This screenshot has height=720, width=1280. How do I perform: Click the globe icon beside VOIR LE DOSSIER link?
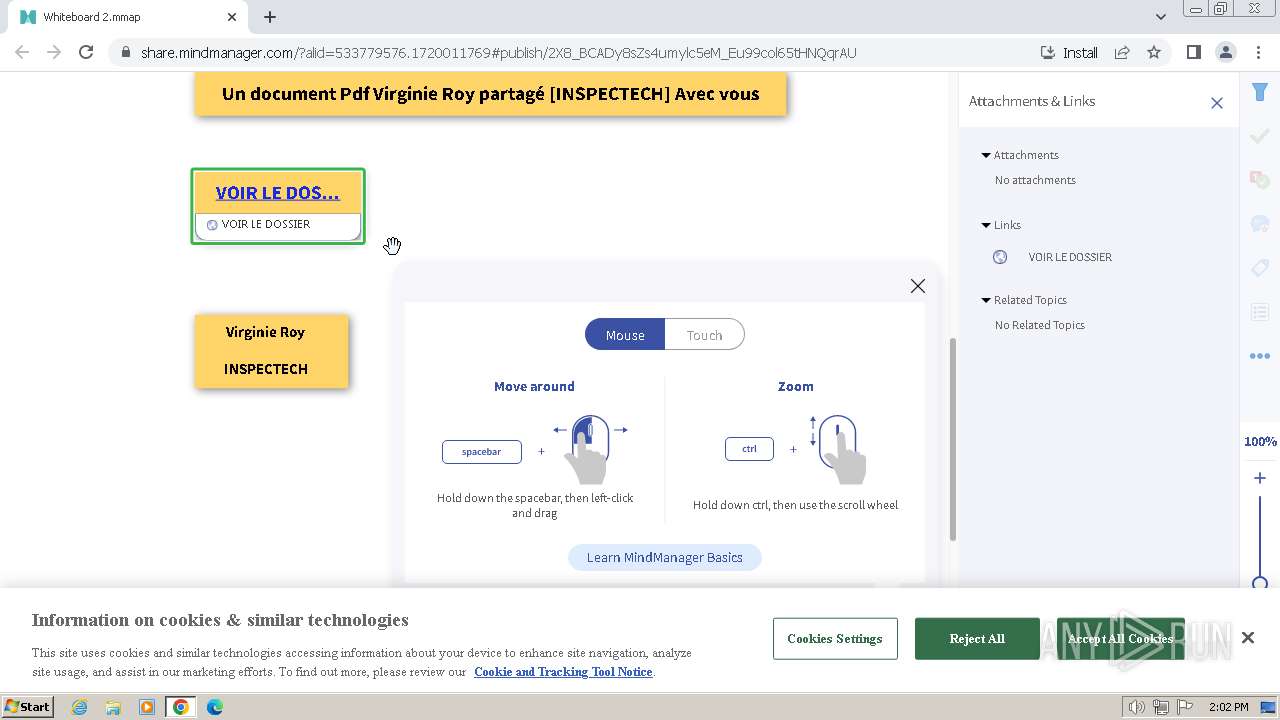coord(1000,257)
